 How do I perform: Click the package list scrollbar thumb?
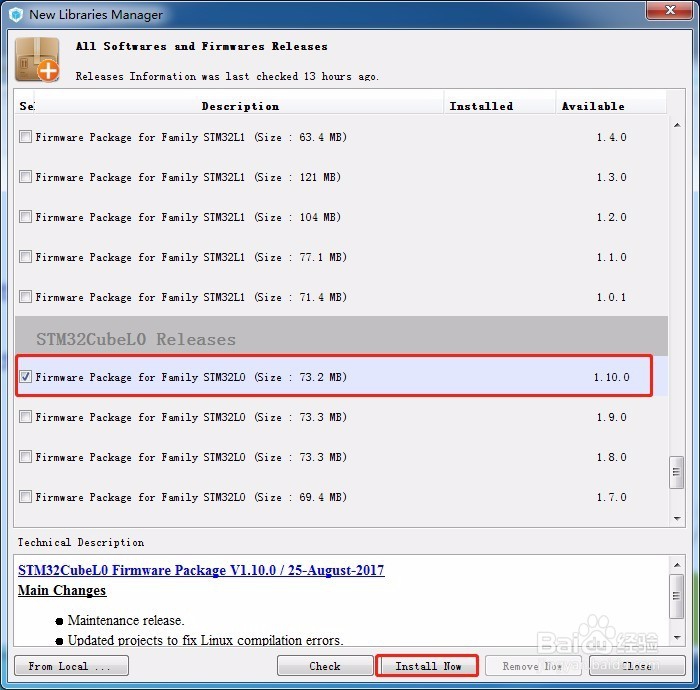(x=677, y=472)
